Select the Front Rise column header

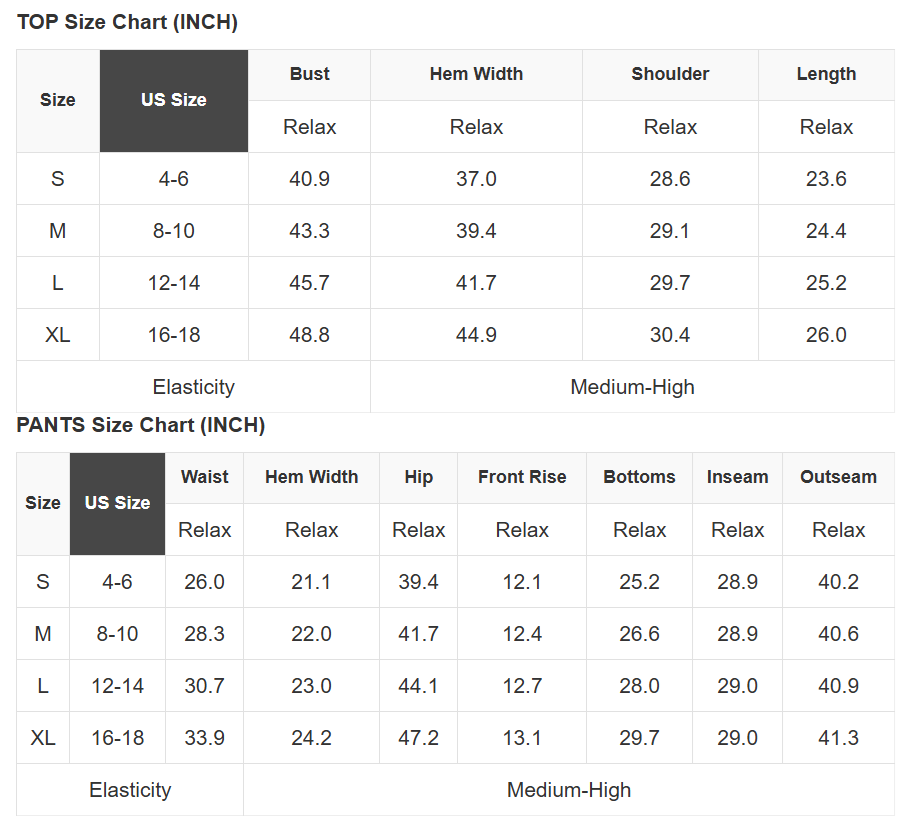[x=522, y=477]
